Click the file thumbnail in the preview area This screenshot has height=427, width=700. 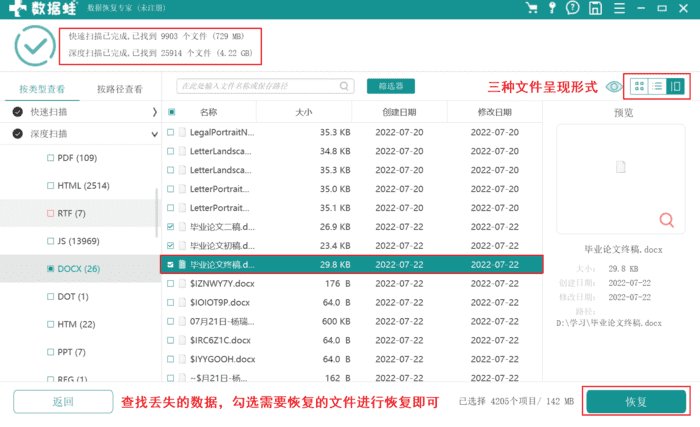(621, 167)
